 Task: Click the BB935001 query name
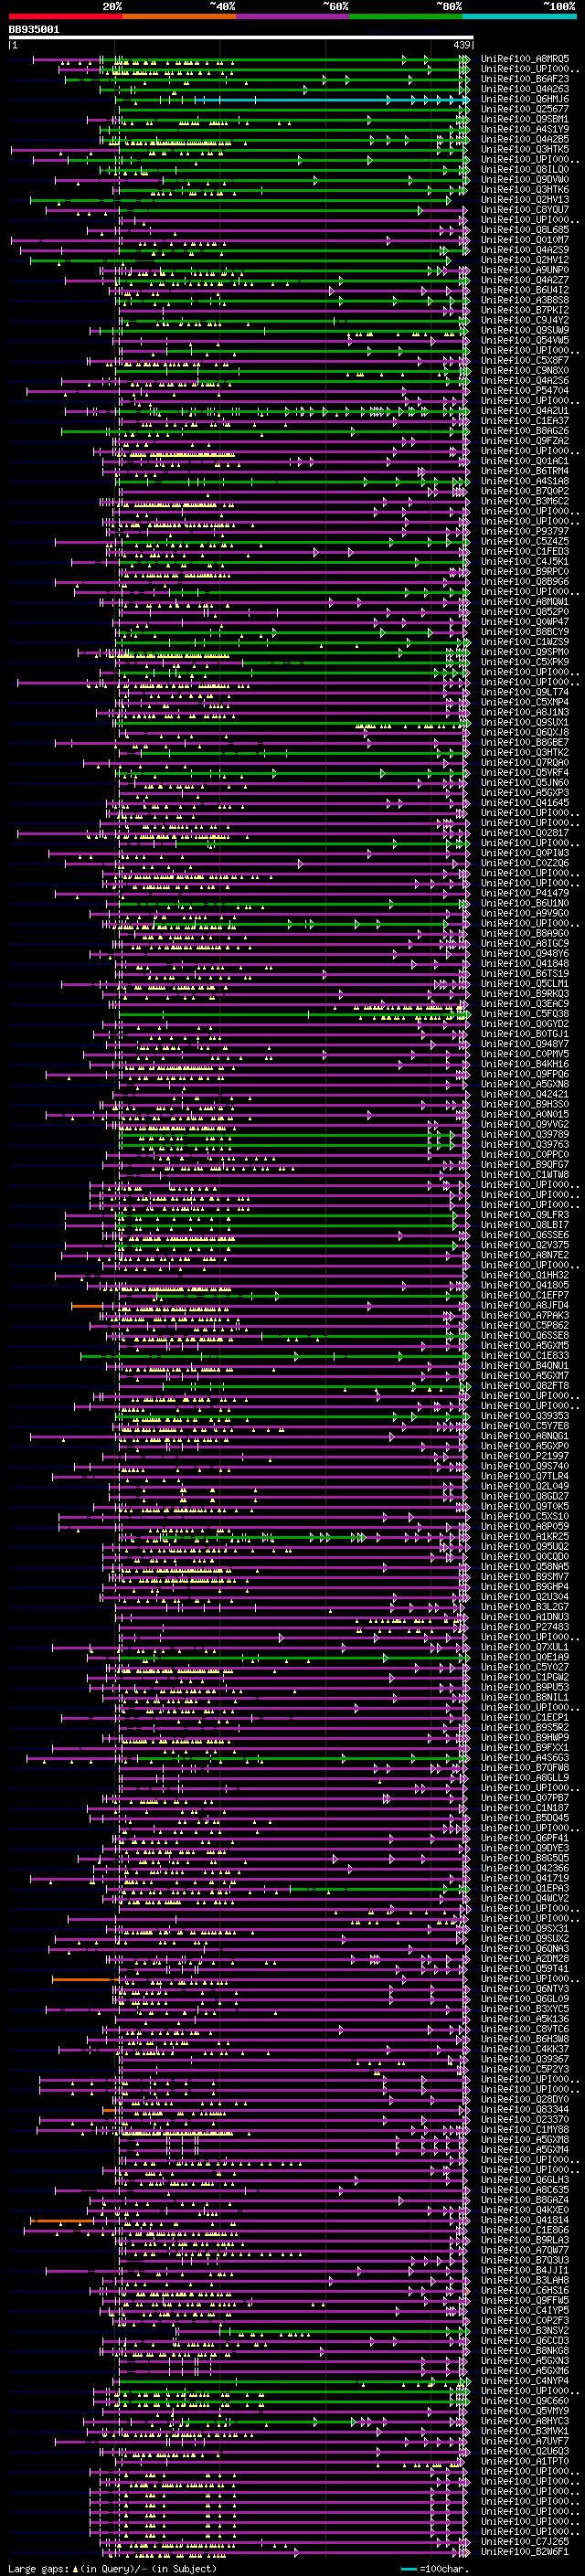pyautogui.click(x=34, y=30)
